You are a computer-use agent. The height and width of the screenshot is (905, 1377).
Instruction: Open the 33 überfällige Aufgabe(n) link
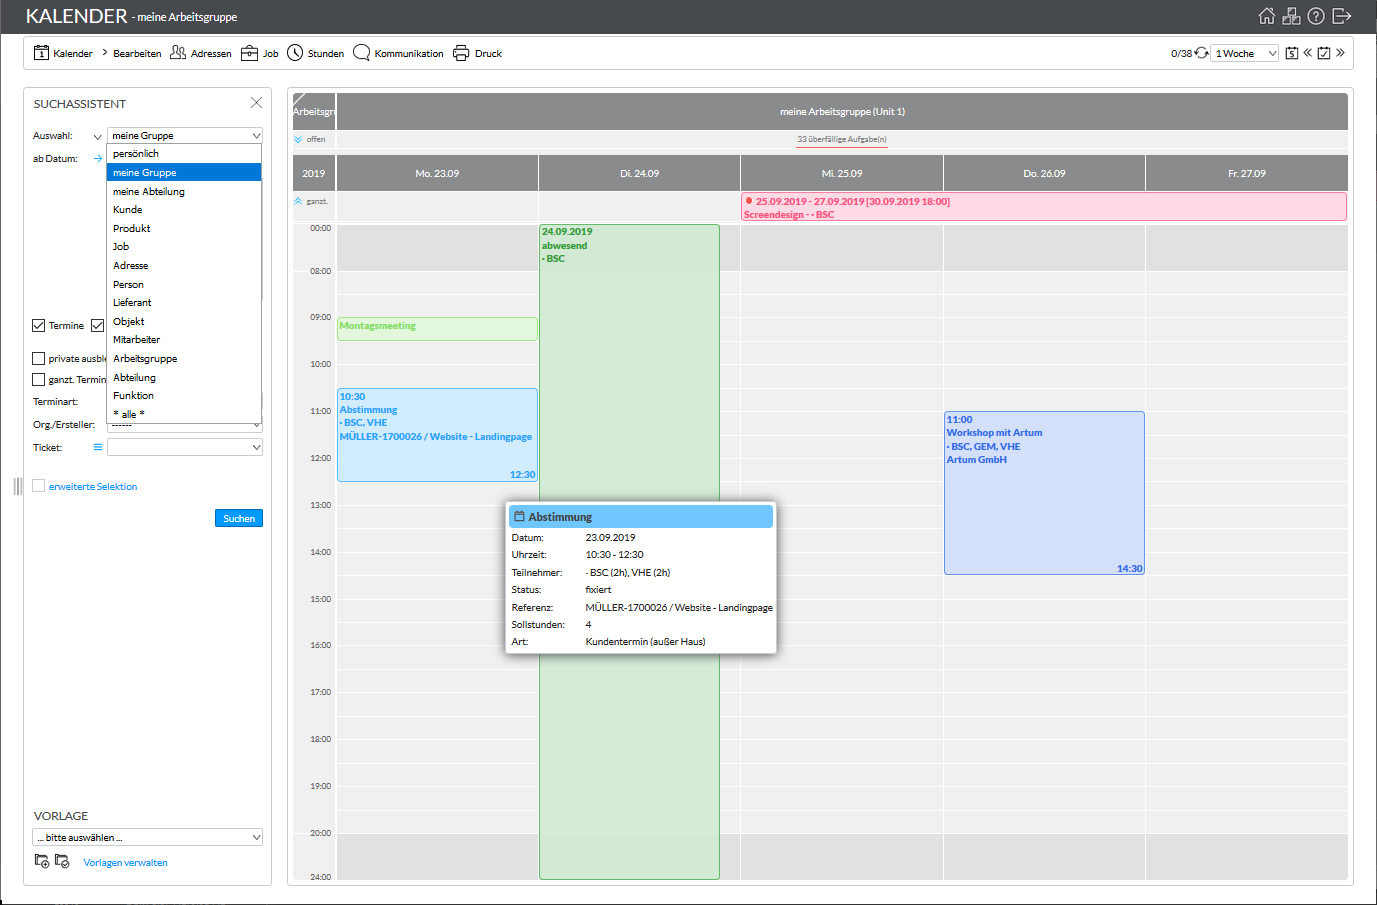842,140
